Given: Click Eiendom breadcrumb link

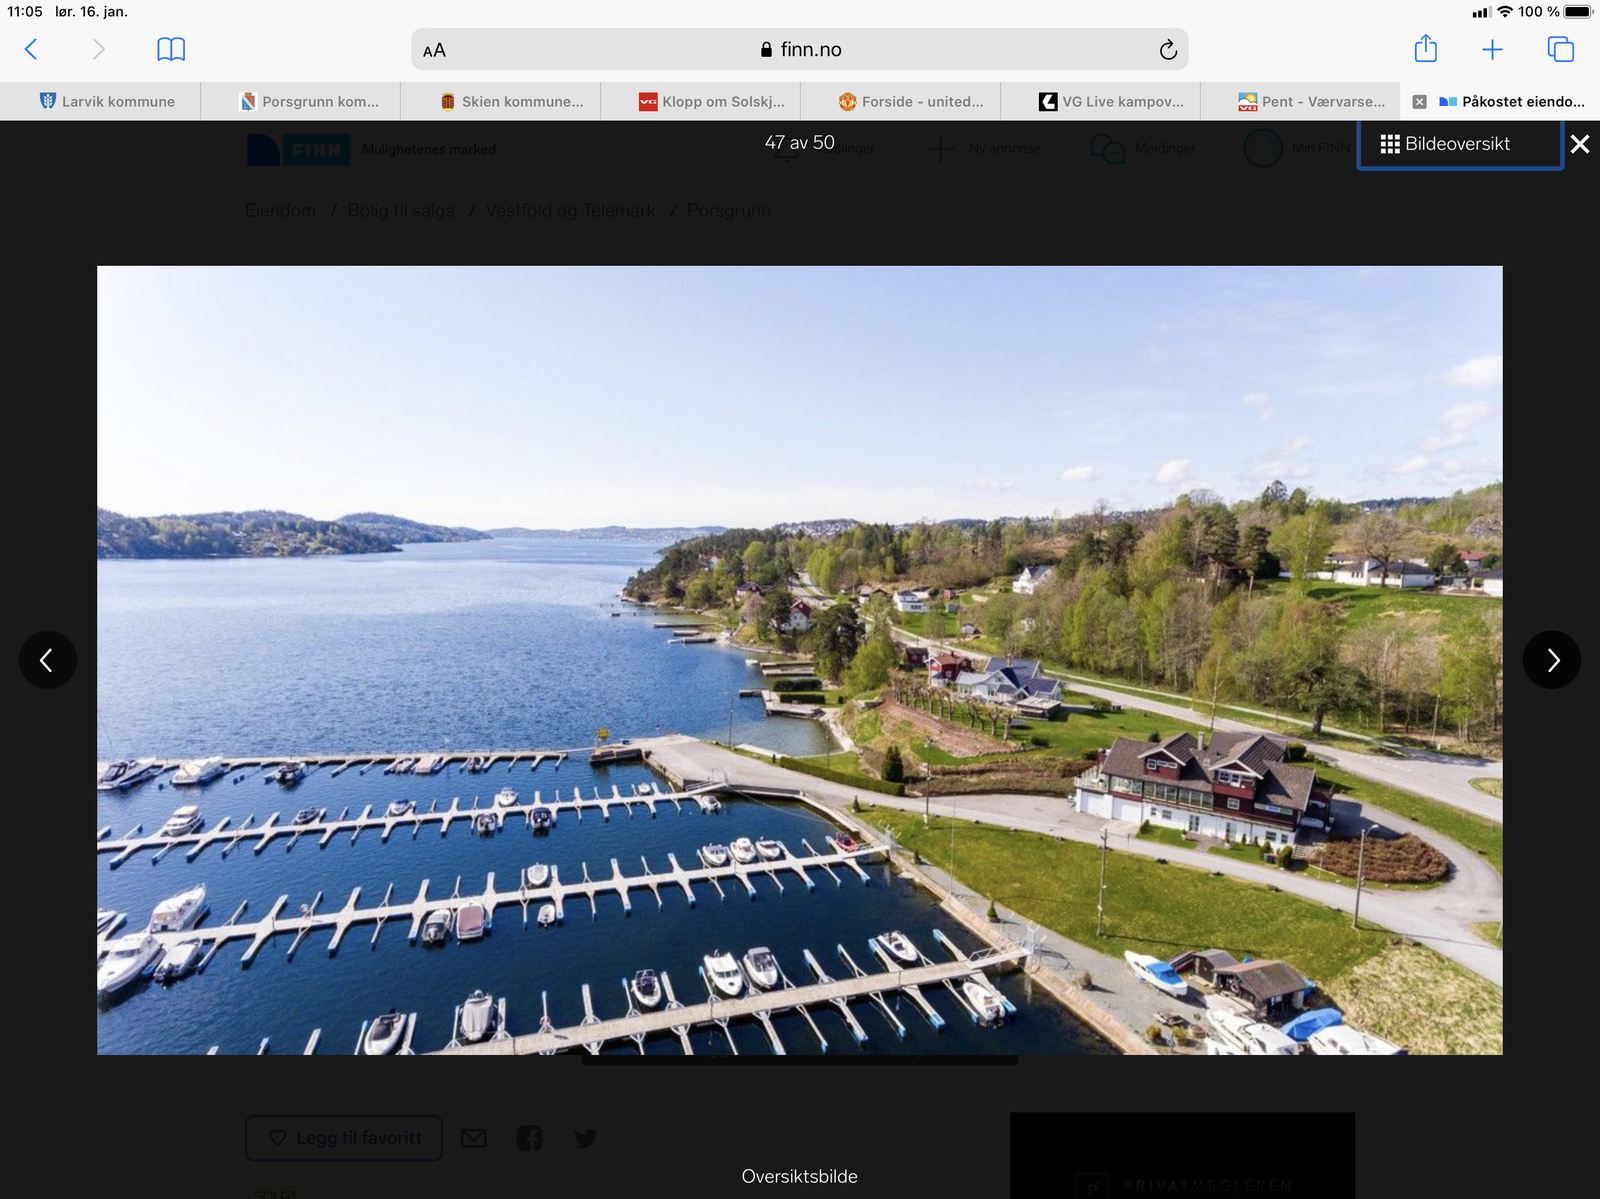Looking at the screenshot, I should tap(281, 210).
